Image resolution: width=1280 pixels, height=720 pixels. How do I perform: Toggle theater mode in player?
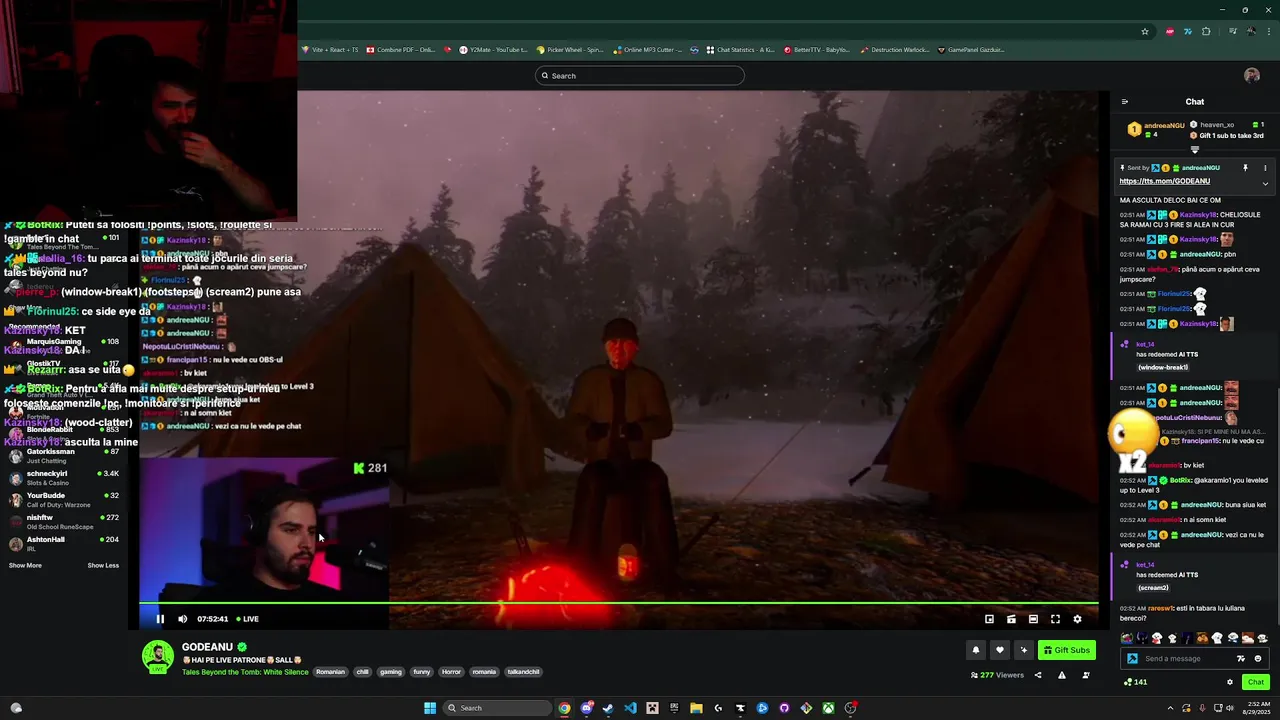click(1033, 619)
